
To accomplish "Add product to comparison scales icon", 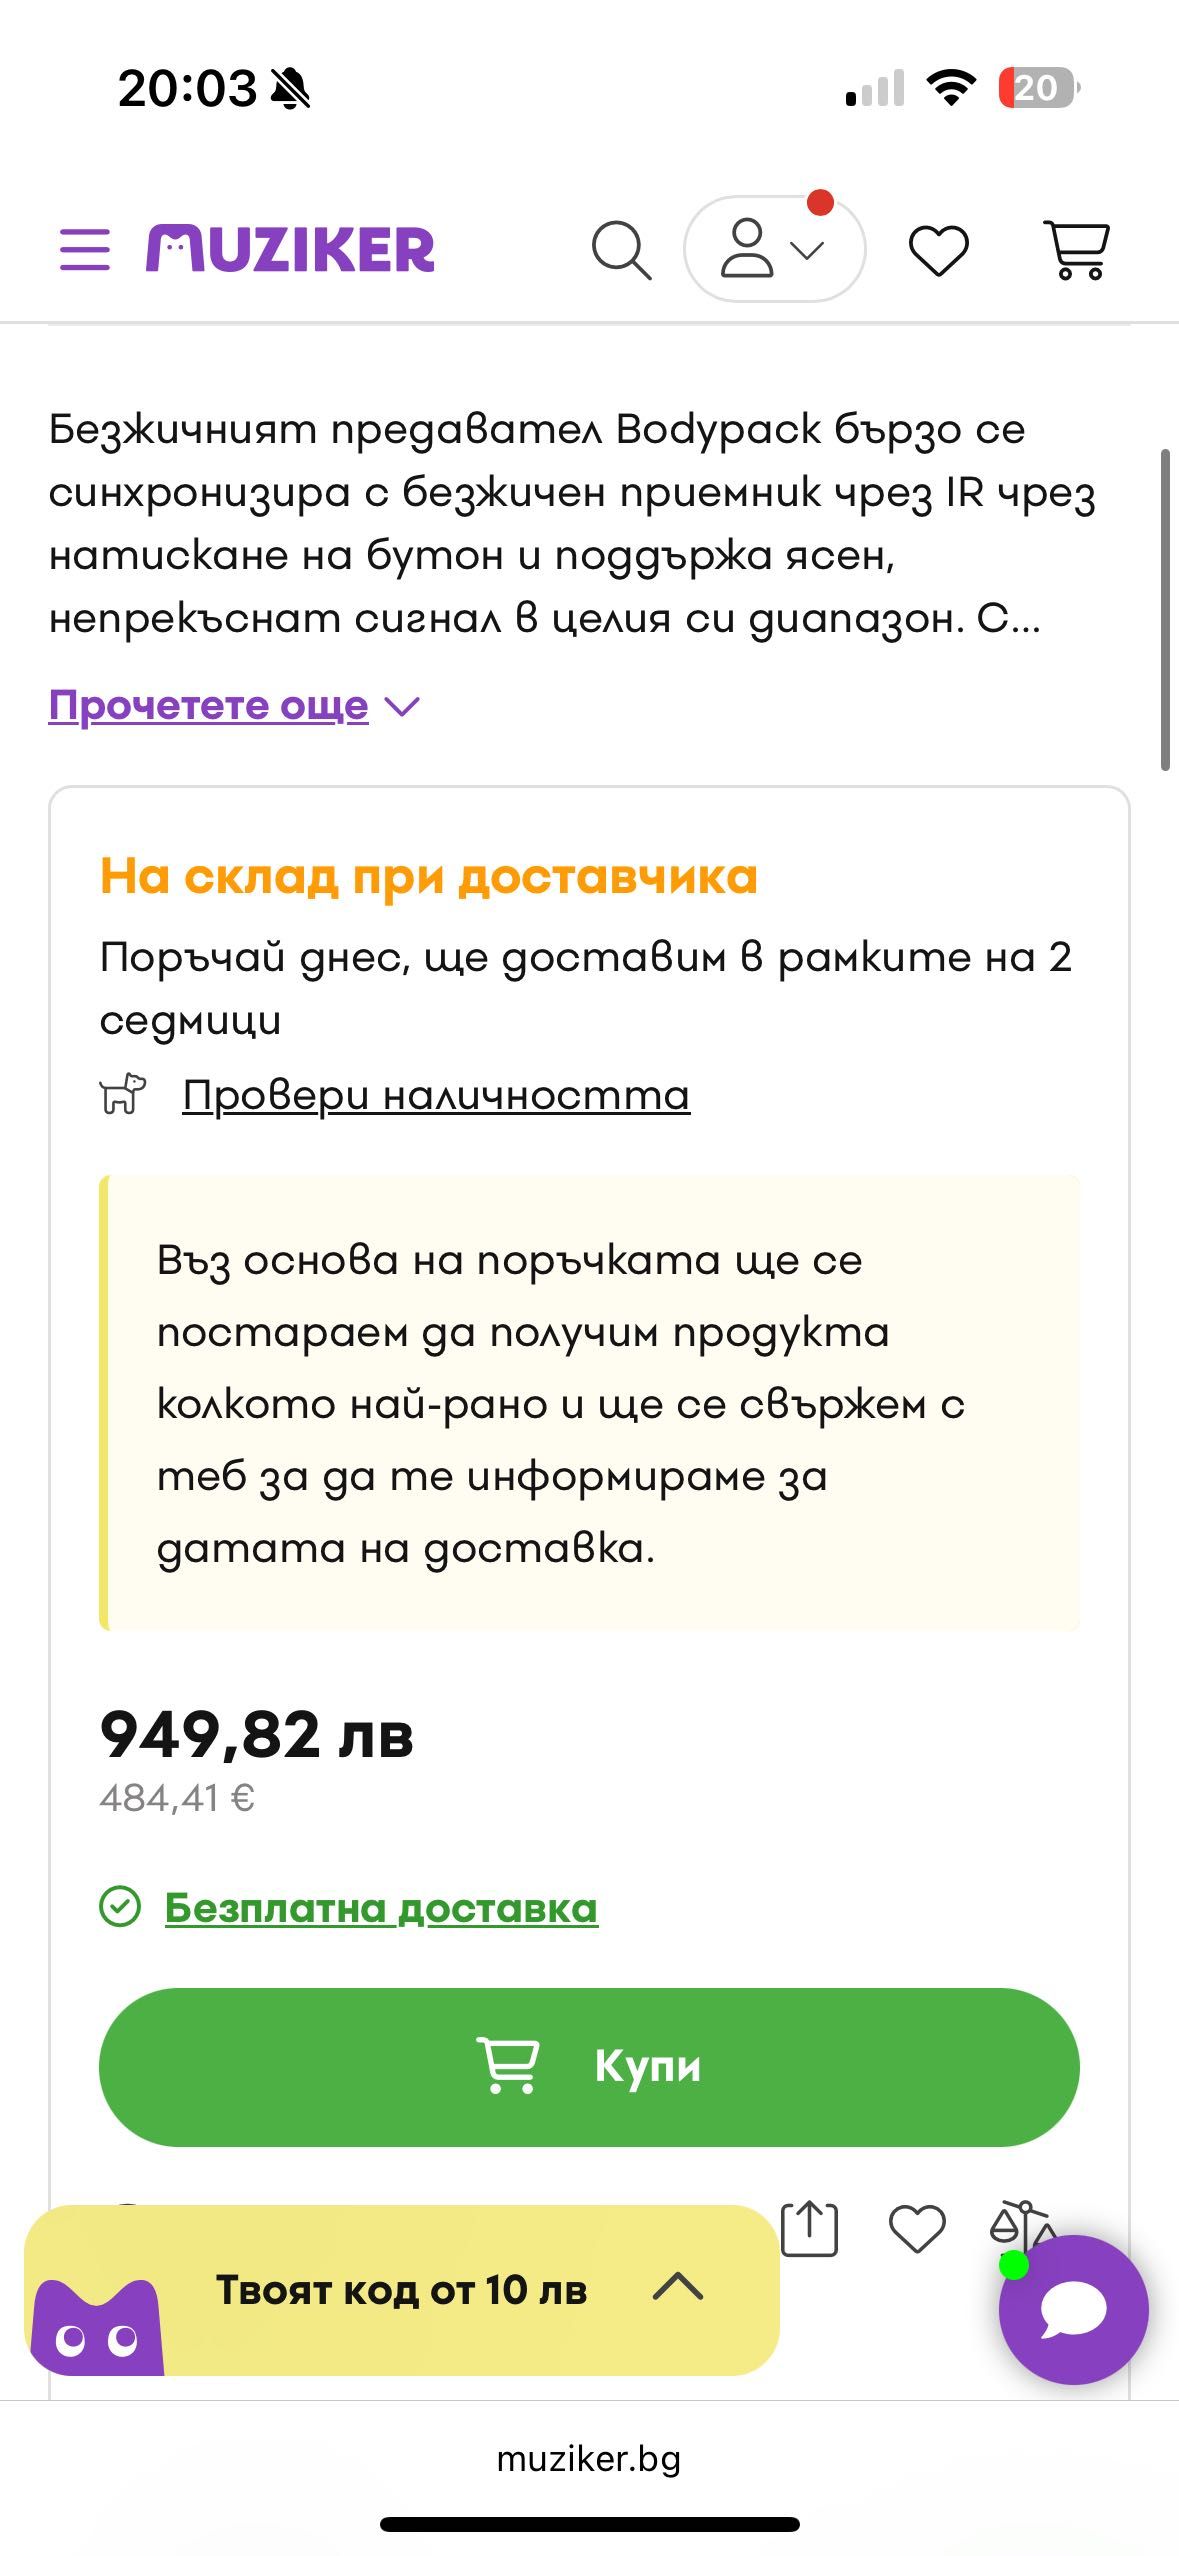I will click(x=1022, y=2226).
